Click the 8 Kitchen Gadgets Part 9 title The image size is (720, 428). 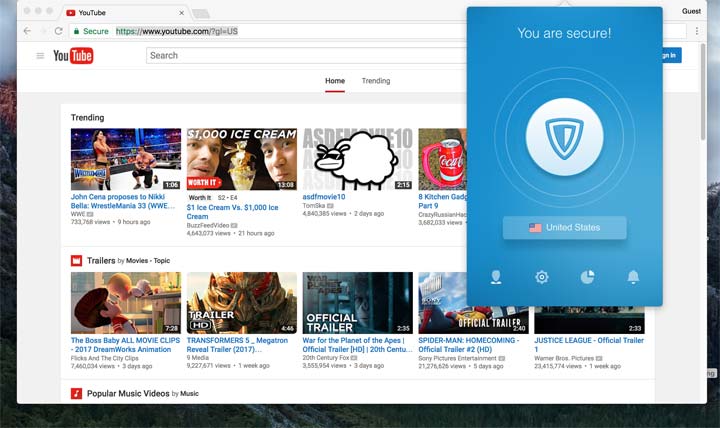(442, 201)
